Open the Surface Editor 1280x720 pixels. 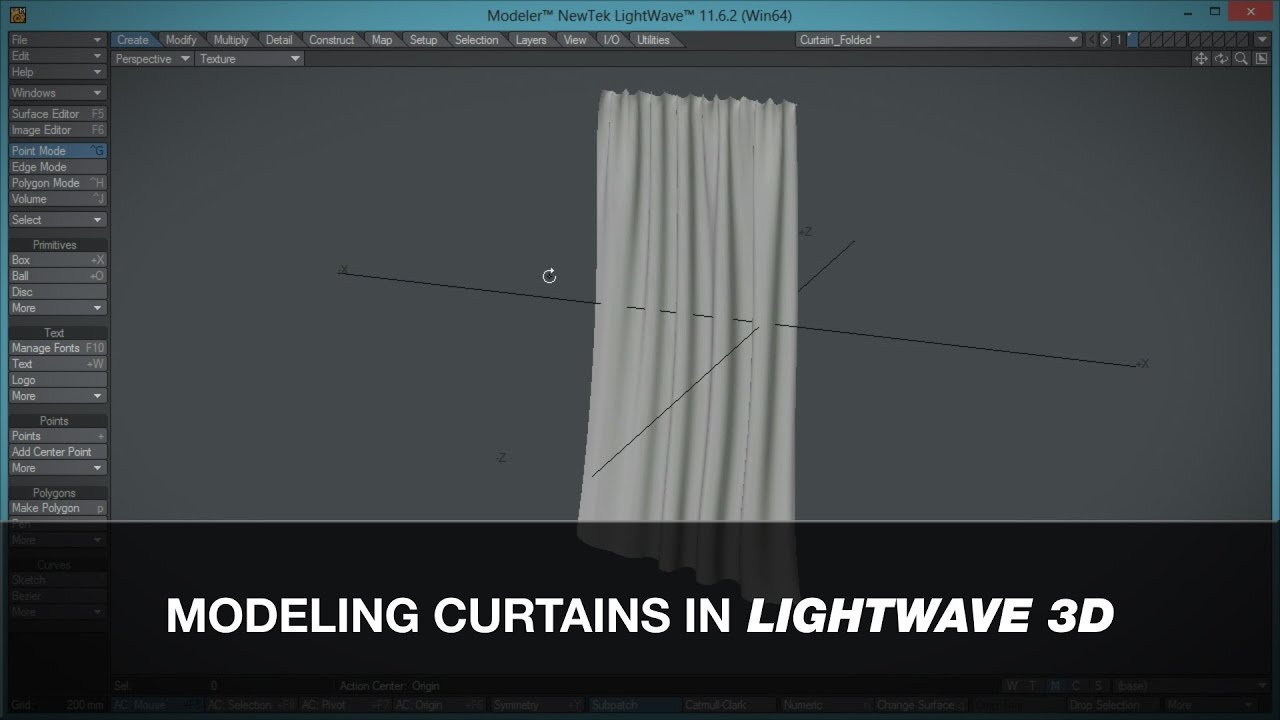pos(57,114)
